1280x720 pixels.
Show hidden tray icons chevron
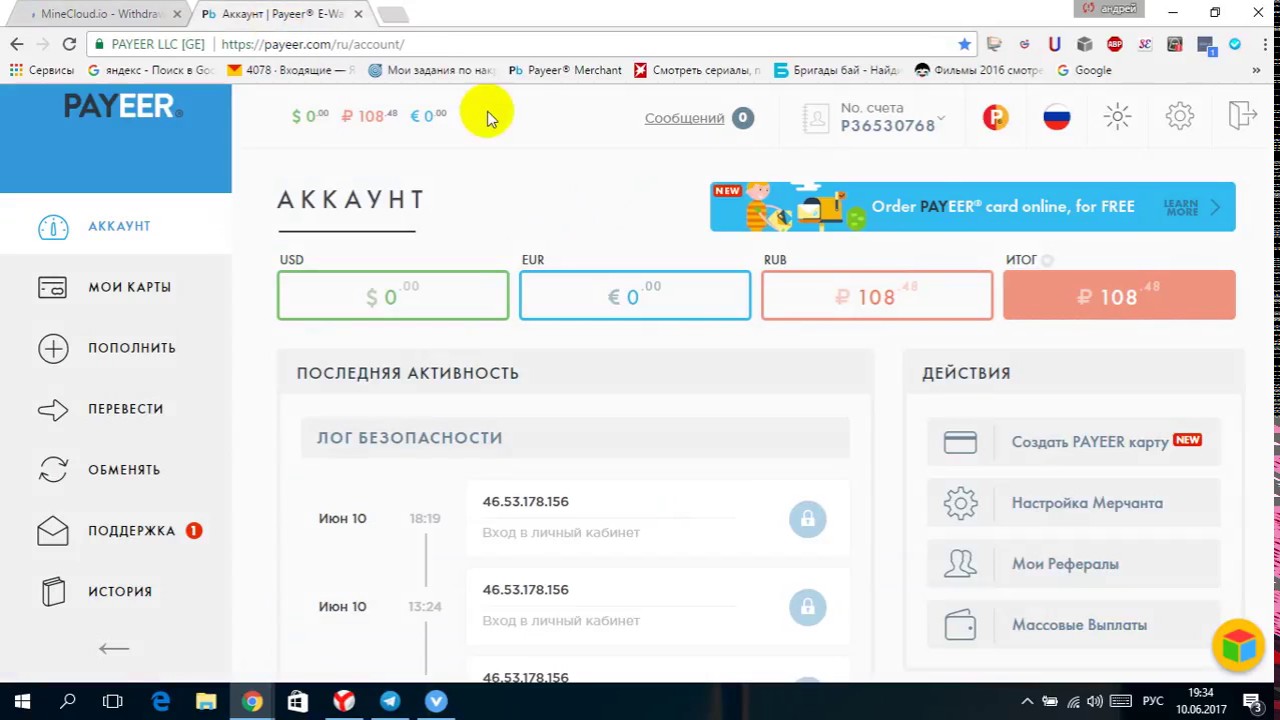1027,702
